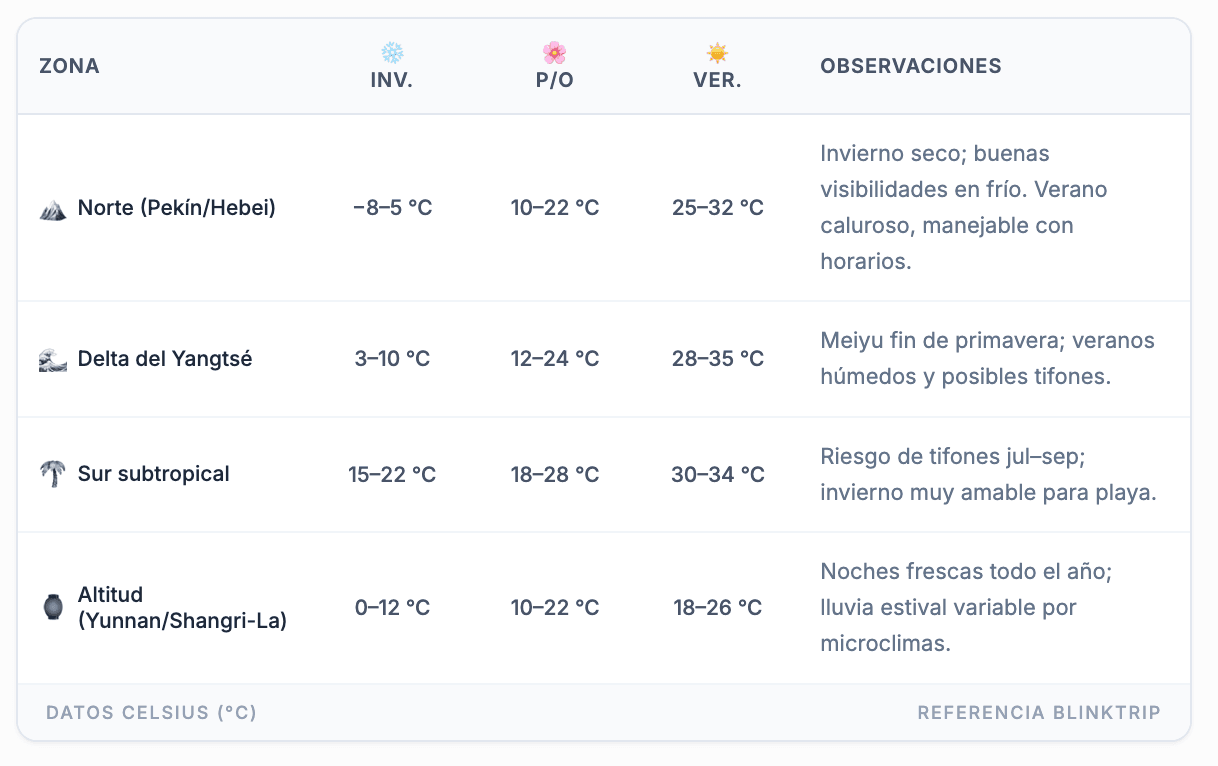
Task: Click the cherry blossom spring/autumn icon
Action: tap(554, 53)
